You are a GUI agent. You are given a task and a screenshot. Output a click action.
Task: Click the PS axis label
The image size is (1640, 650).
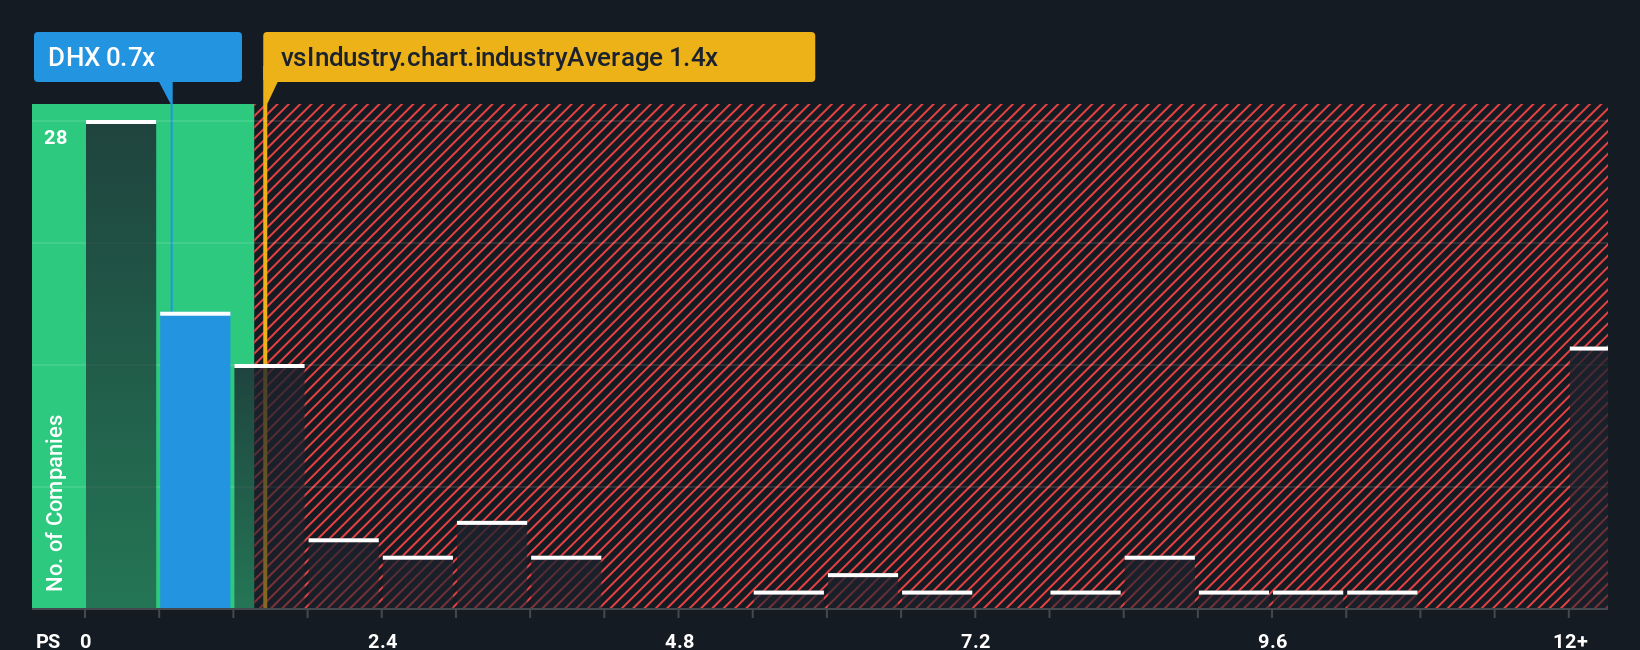click(48, 640)
